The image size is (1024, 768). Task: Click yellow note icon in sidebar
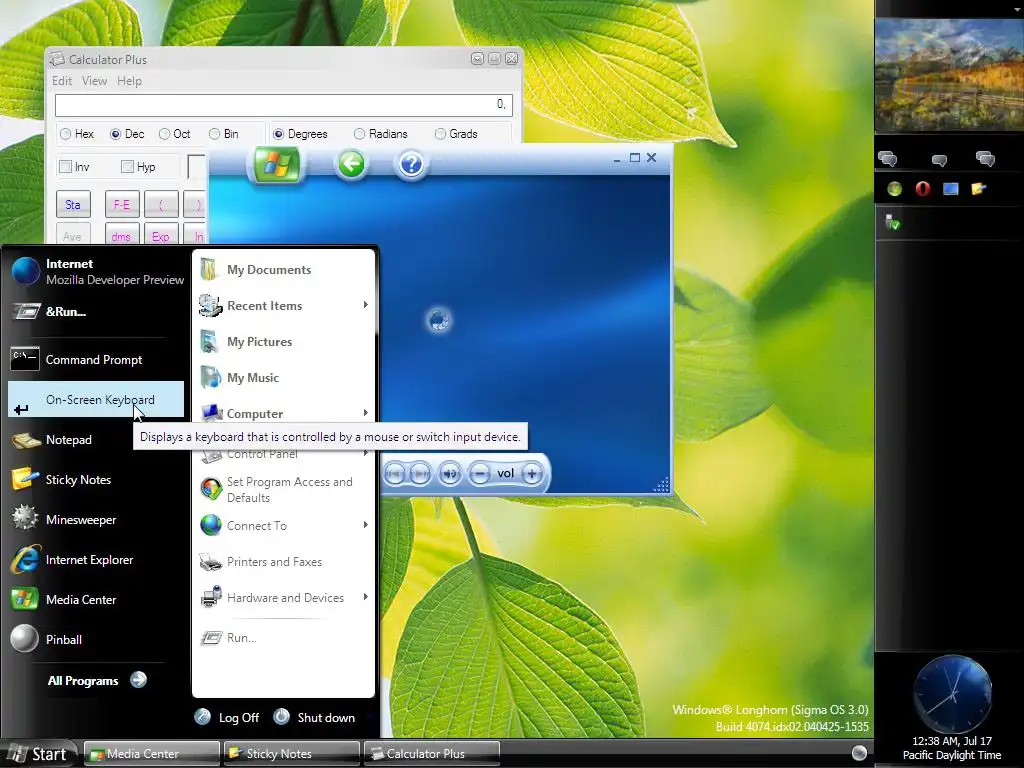(978, 189)
